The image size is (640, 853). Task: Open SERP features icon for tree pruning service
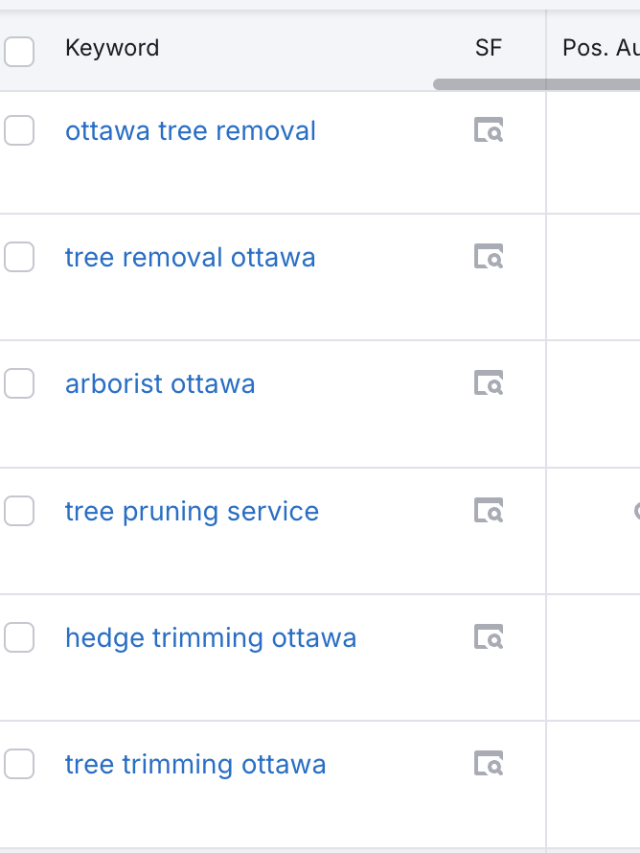pyautogui.click(x=488, y=511)
